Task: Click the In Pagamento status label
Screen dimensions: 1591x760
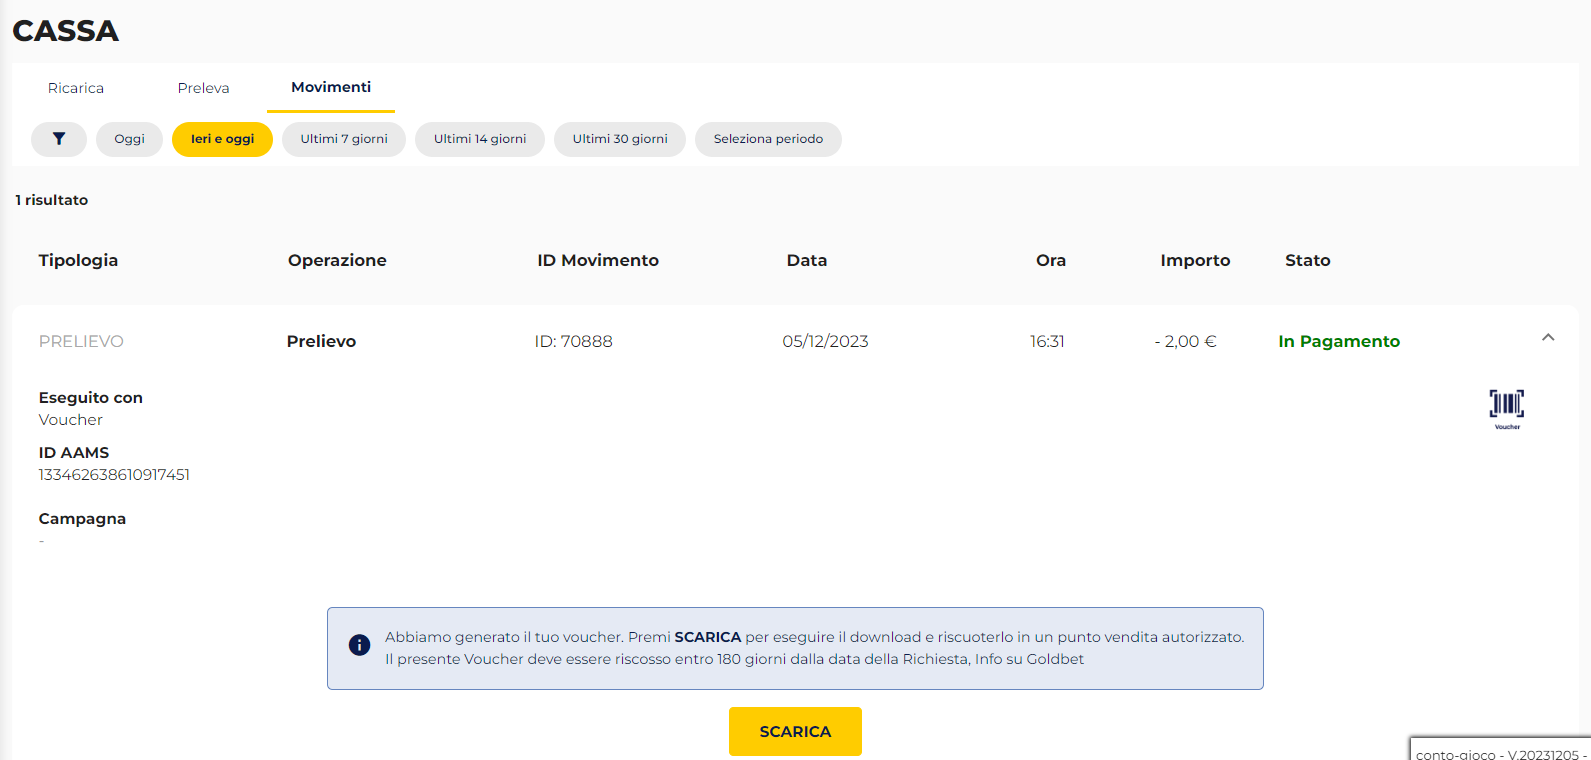Action: click(1338, 341)
